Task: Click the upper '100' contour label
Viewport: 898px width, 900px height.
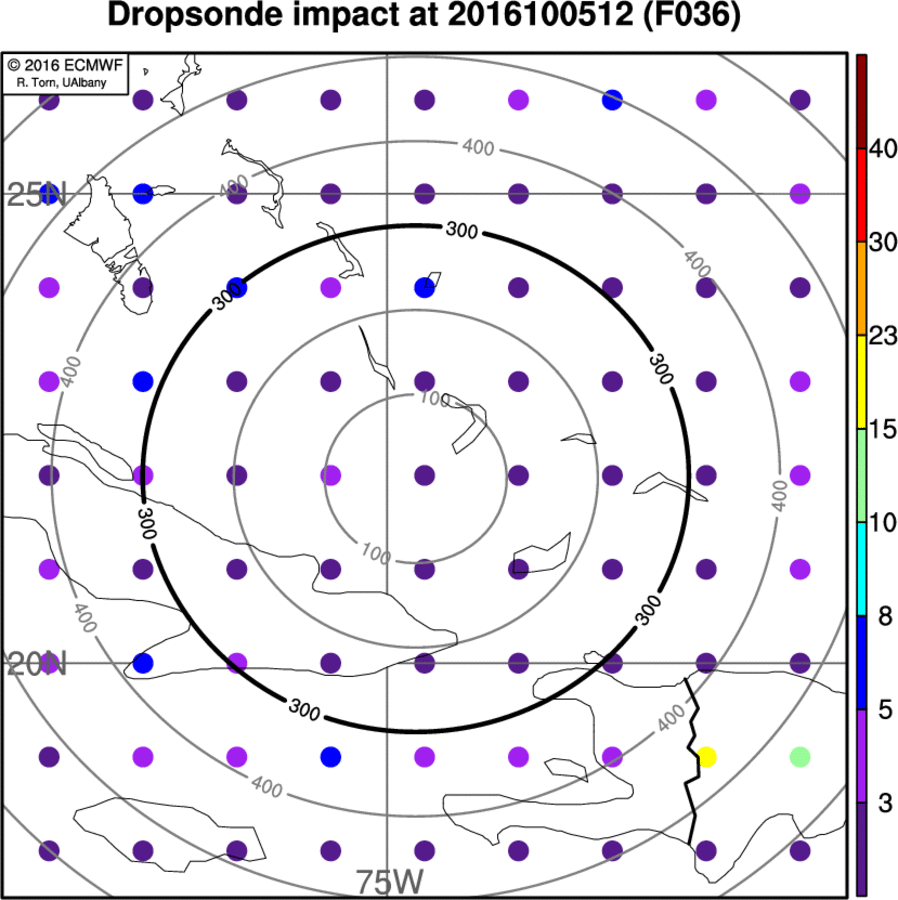Action: 434,398
